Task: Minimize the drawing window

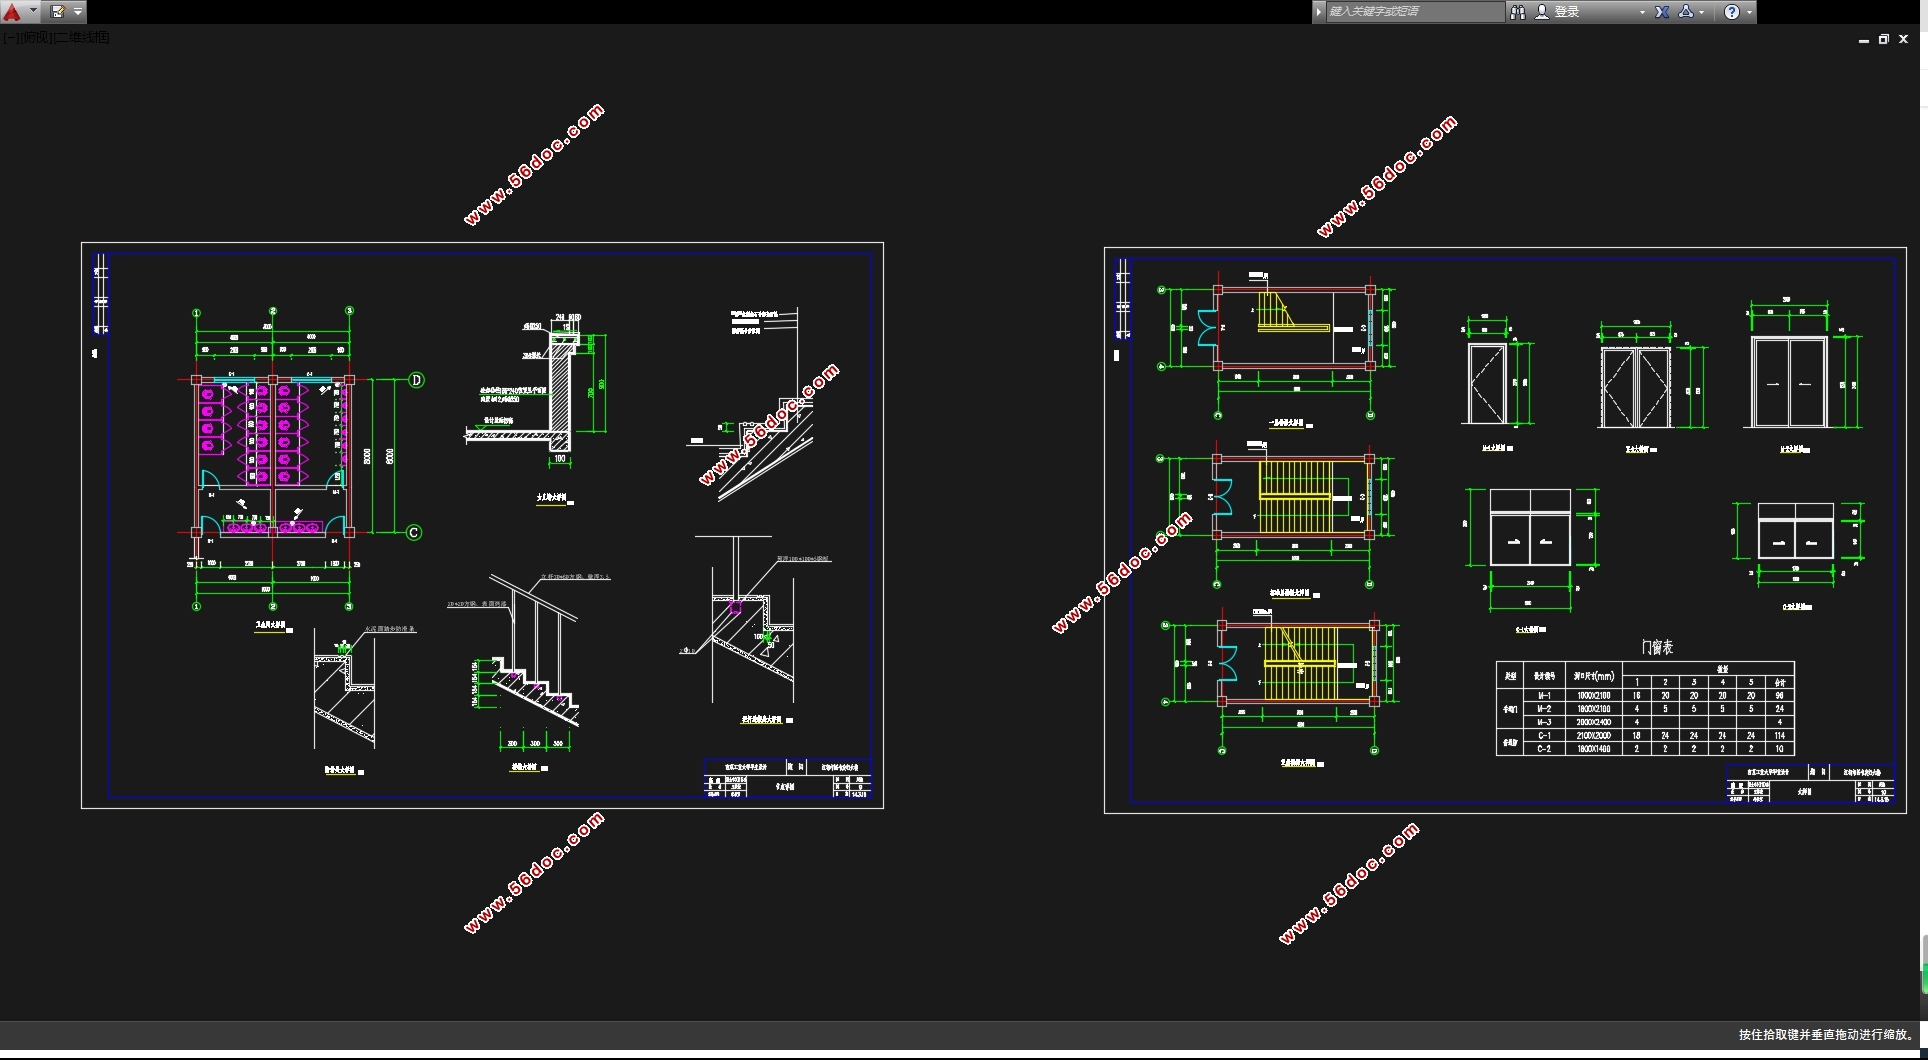Action: tap(1863, 40)
